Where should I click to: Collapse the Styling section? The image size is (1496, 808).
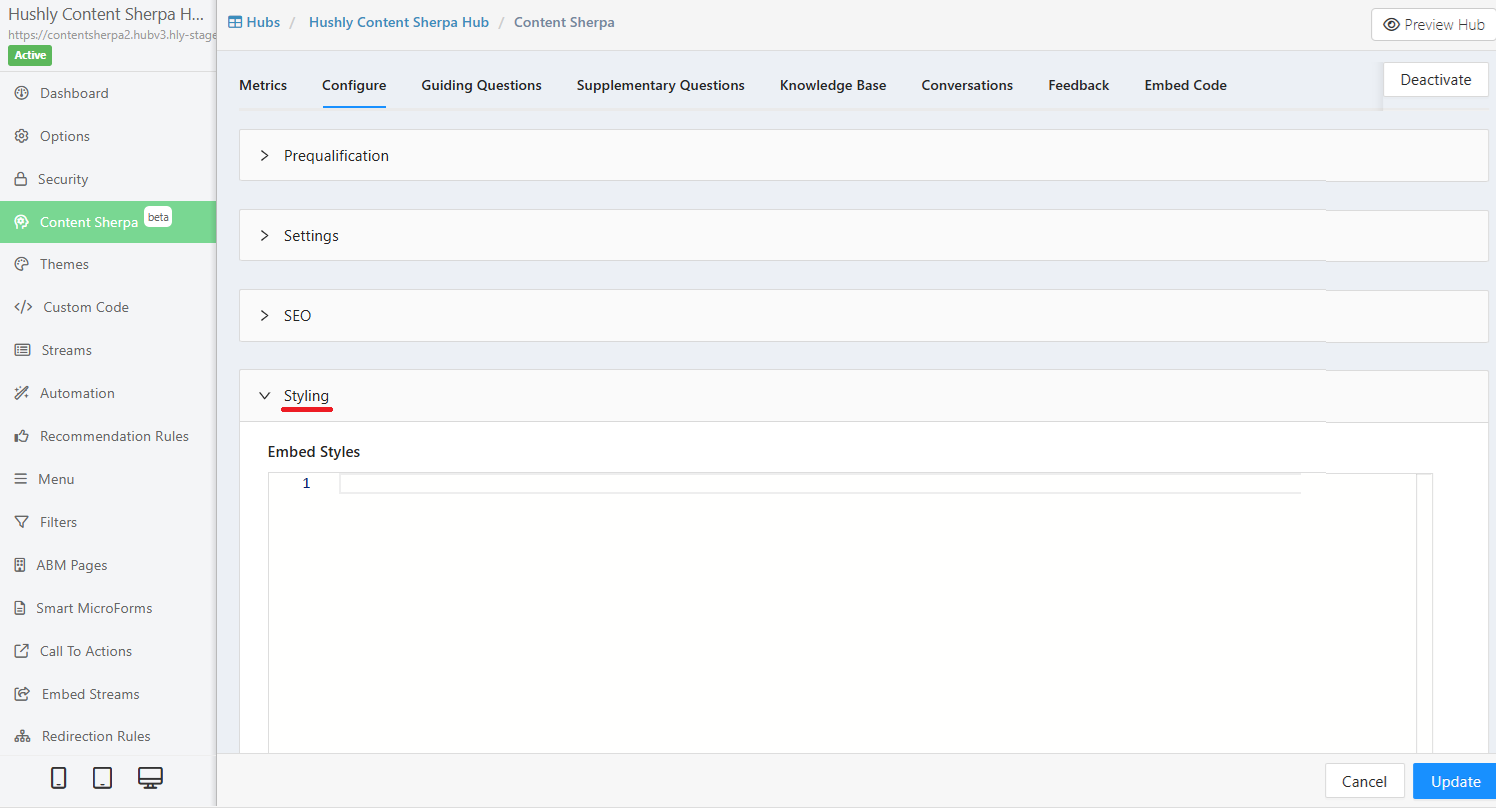(864, 396)
